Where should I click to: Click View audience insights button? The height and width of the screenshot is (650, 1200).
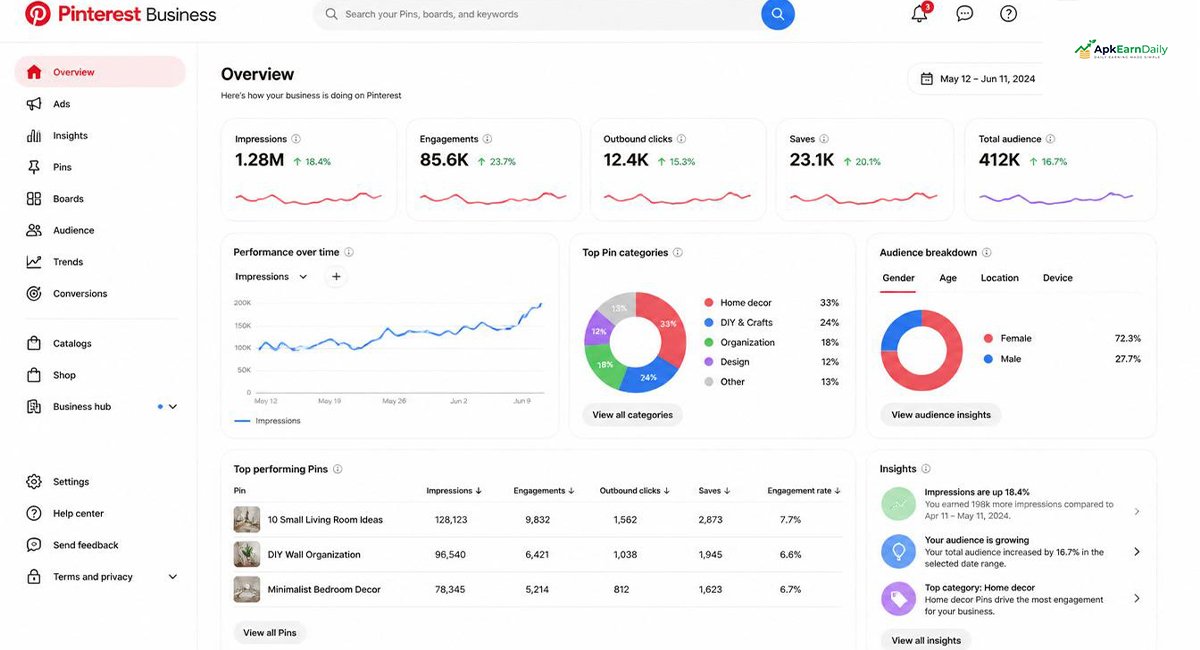click(941, 415)
